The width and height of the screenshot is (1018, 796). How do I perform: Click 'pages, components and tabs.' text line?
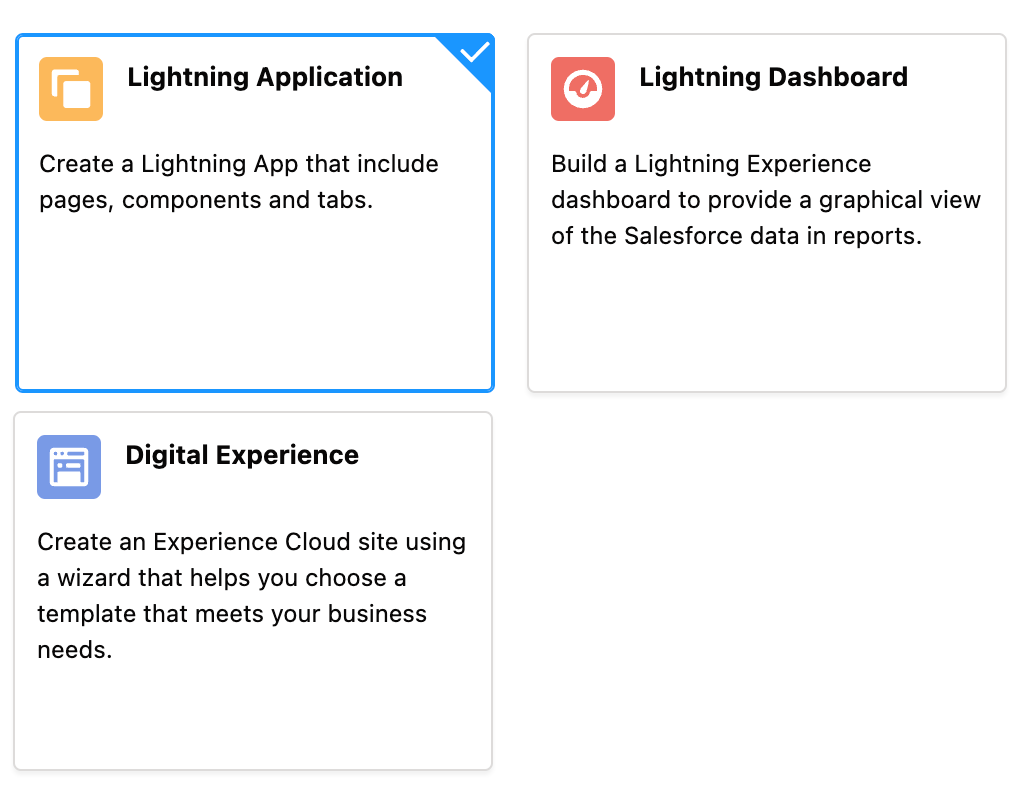click(206, 200)
